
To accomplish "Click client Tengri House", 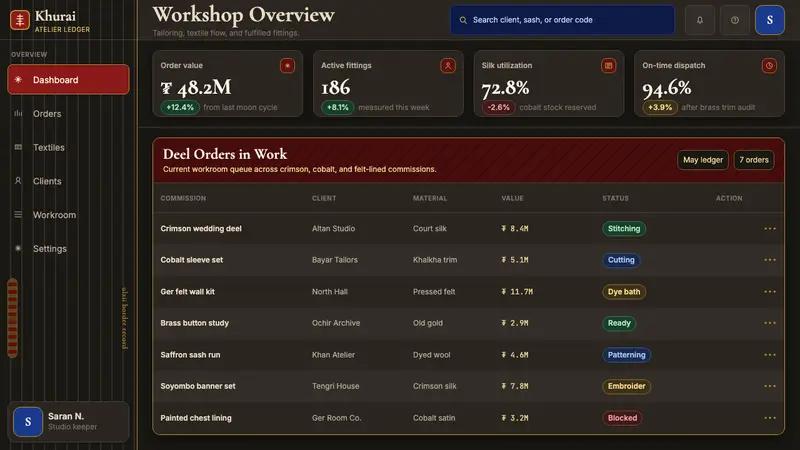I will tap(335, 386).
